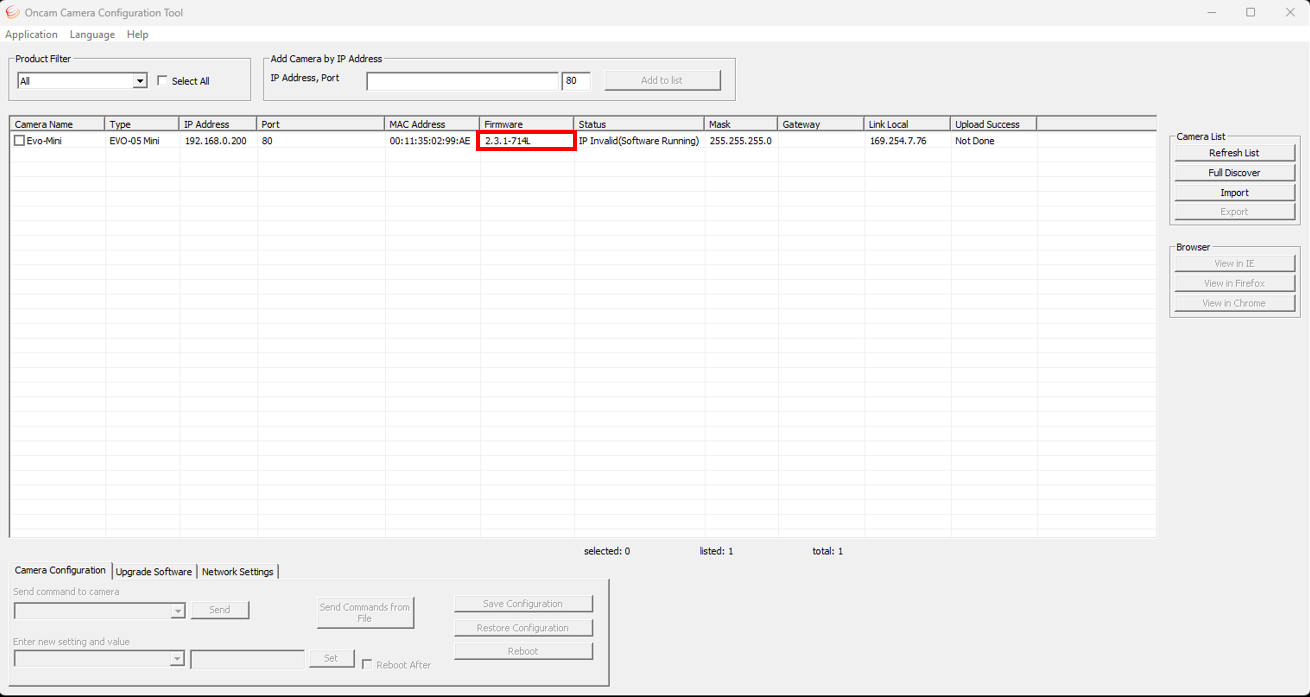Click the Oncam application logo icon

coord(12,12)
